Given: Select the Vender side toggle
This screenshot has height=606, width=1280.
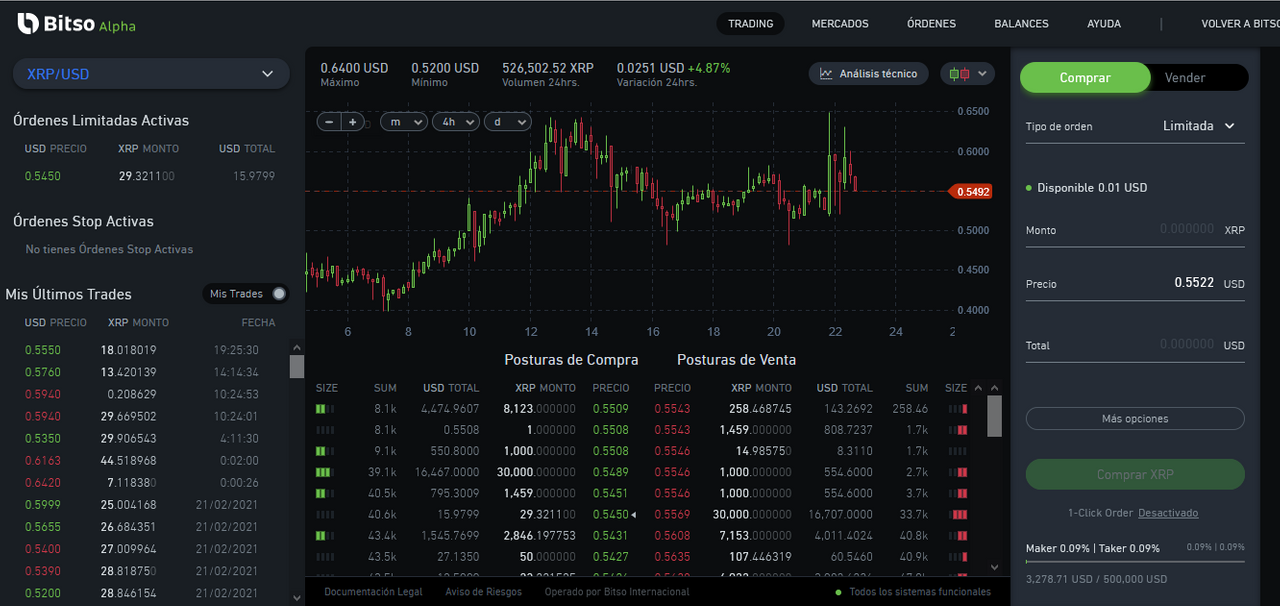Looking at the screenshot, I should (x=1185, y=78).
